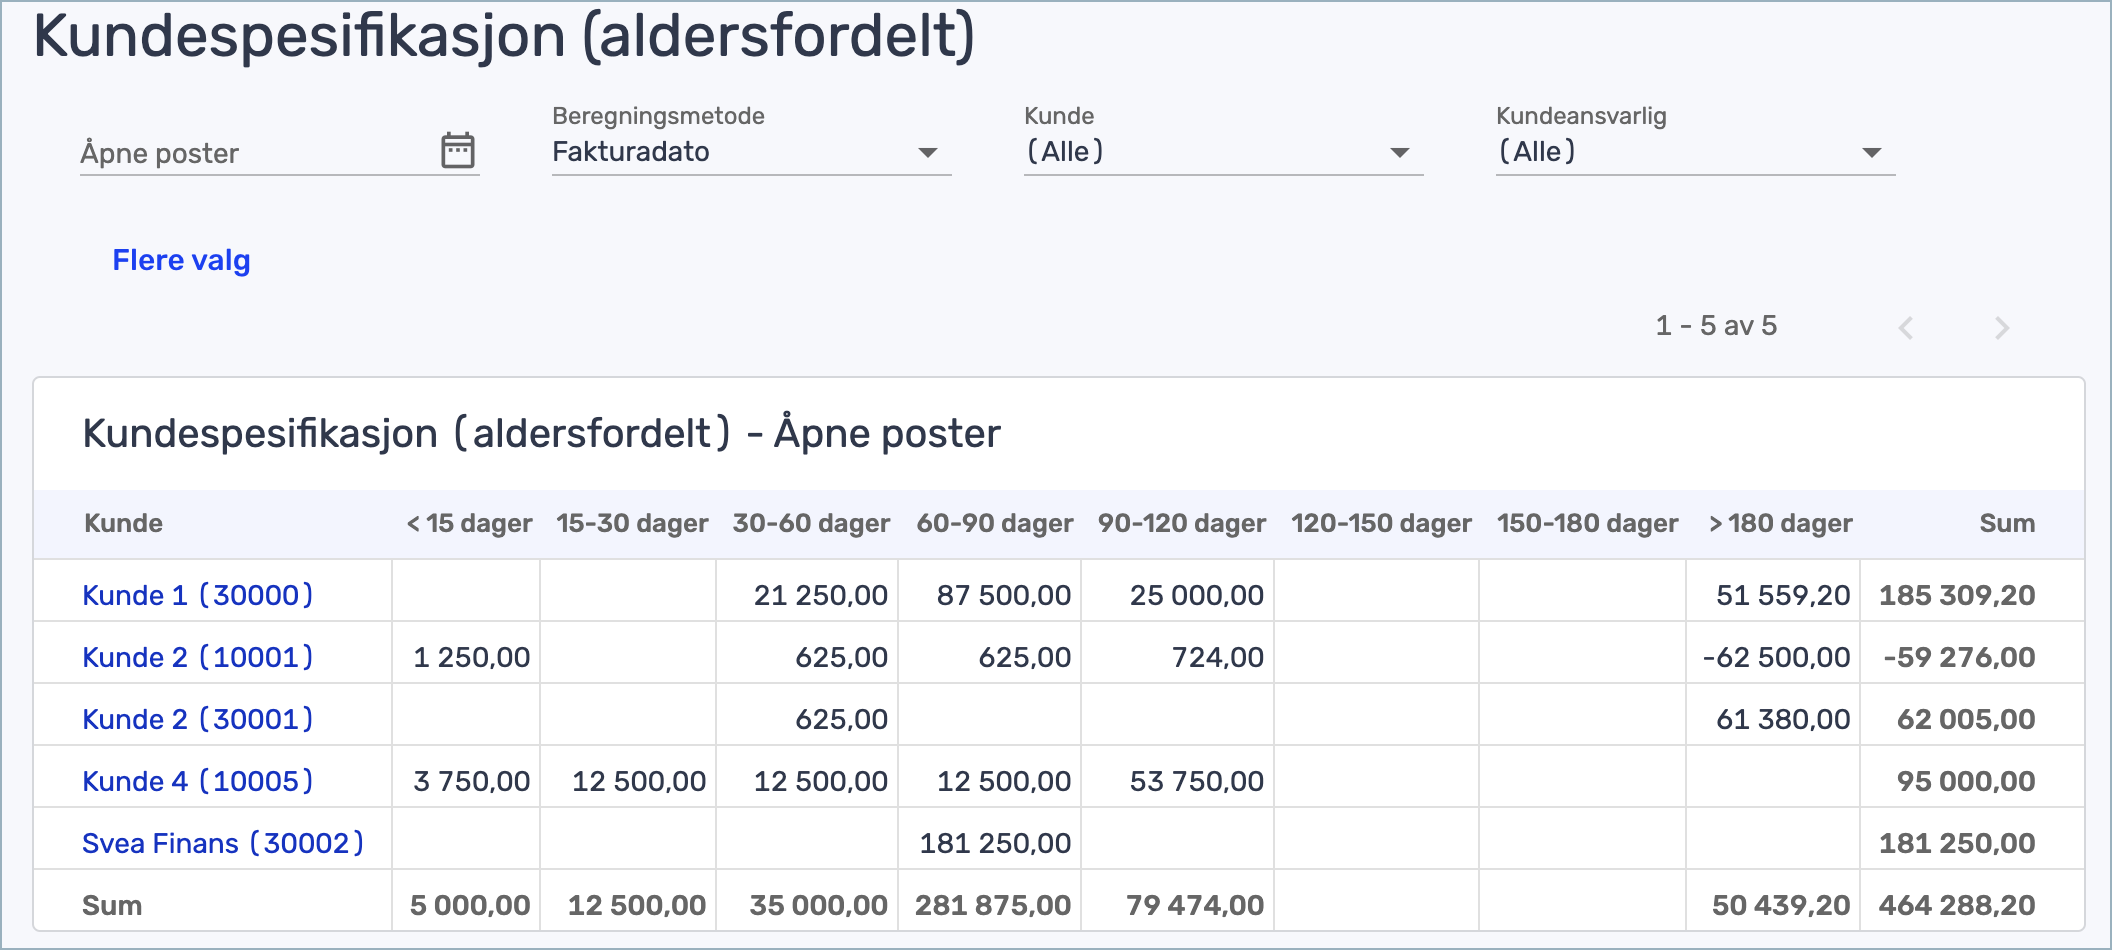
Task: Go to next page chevron
Action: click(x=2002, y=328)
